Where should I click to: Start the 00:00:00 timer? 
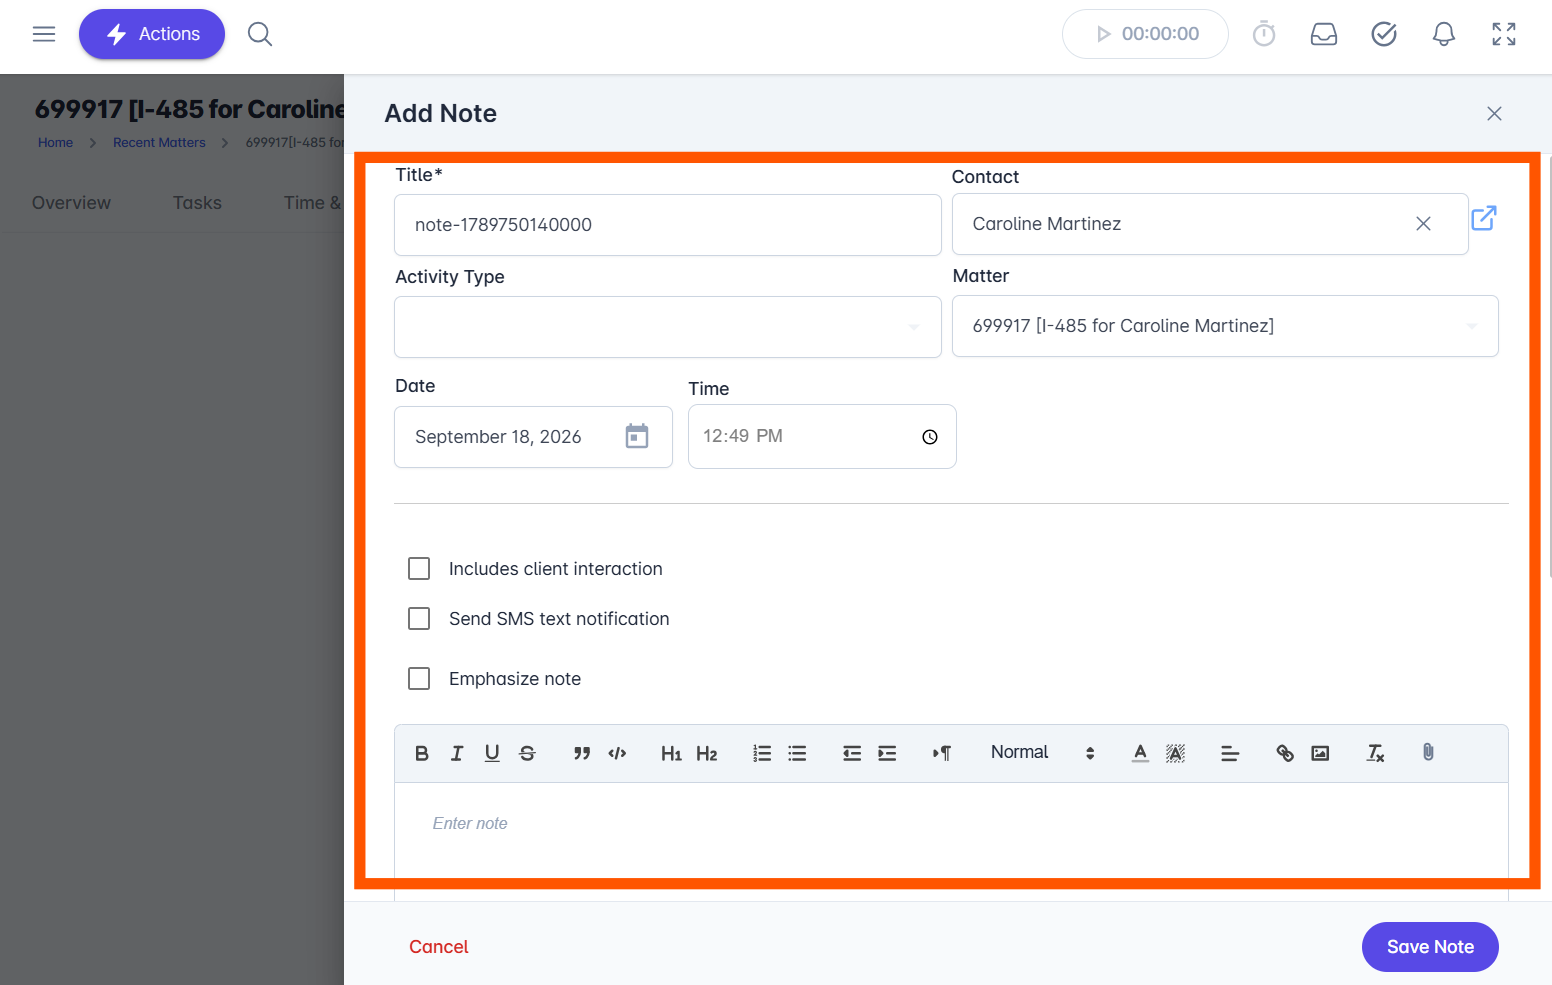point(1145,34)
